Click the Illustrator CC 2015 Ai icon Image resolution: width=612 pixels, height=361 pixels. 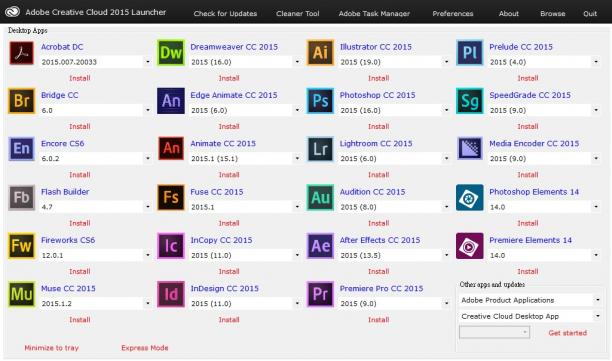tap(320, 53)
